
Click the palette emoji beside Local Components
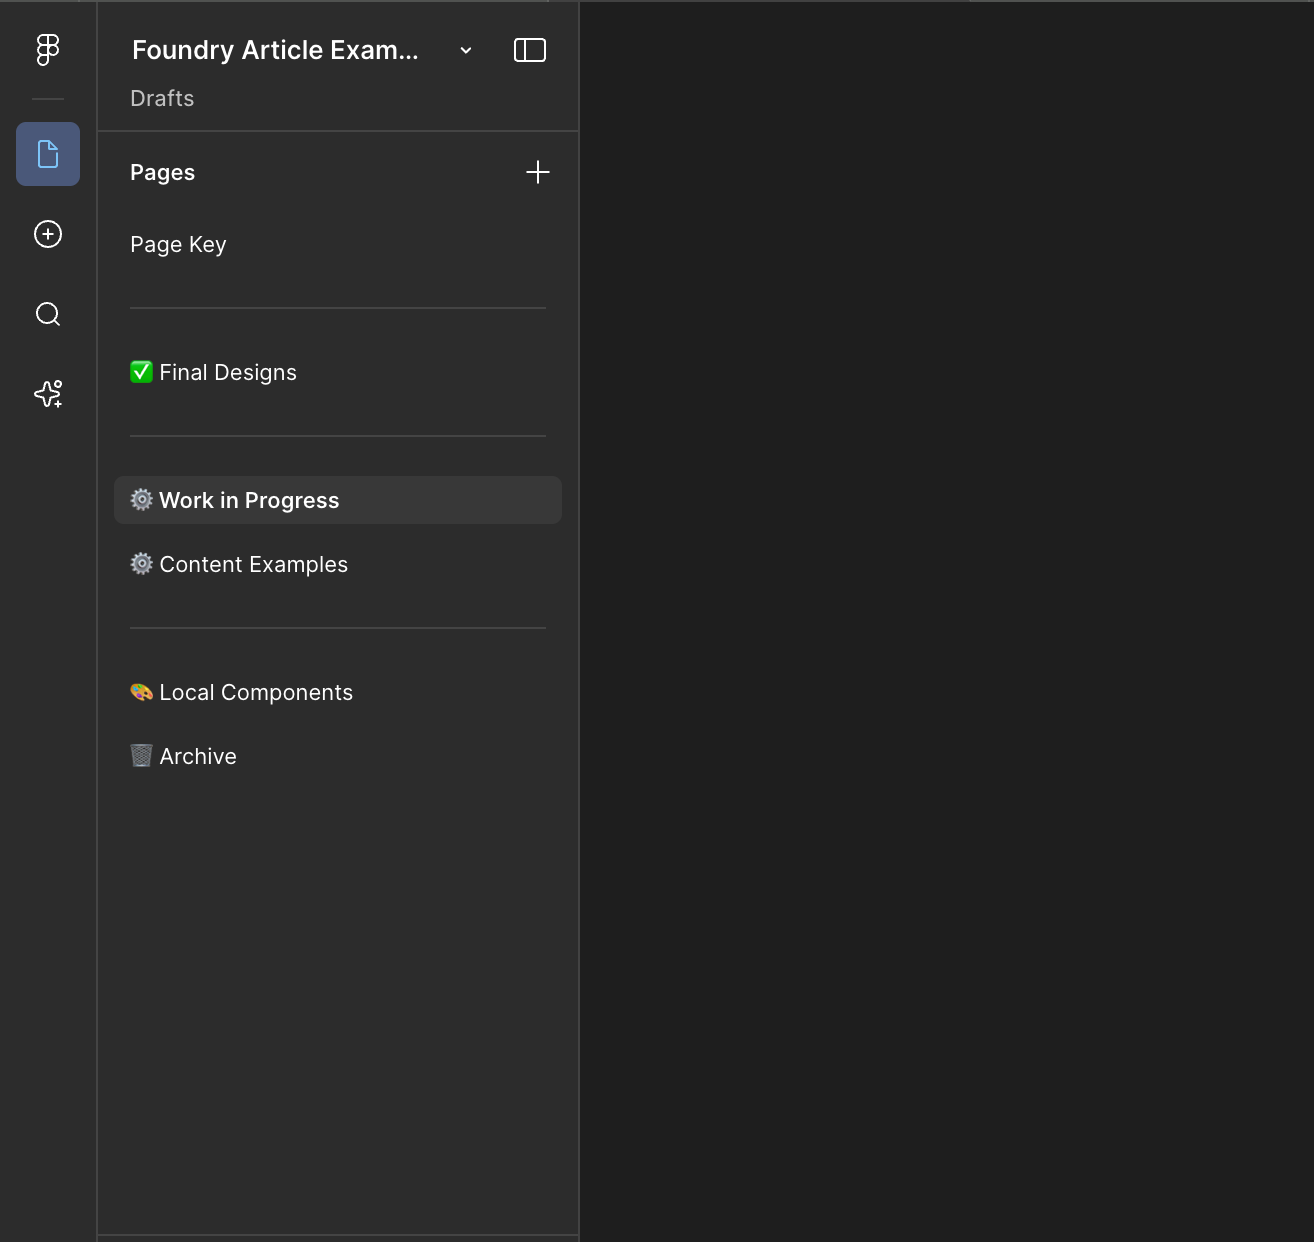tap(141, 691)
